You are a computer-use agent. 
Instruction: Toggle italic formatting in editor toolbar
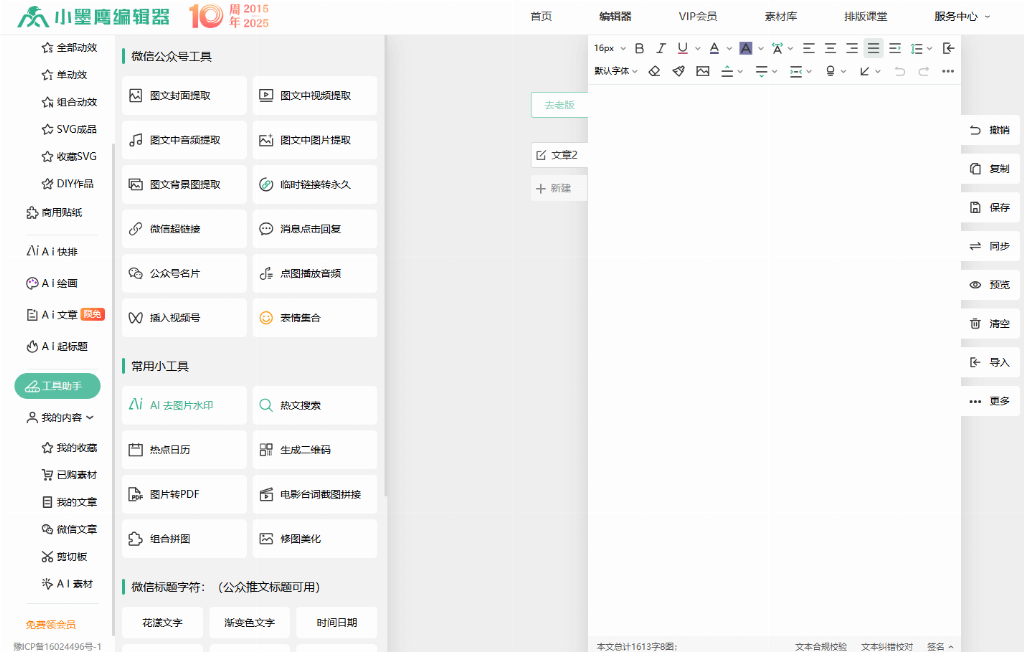pos(661,48)
